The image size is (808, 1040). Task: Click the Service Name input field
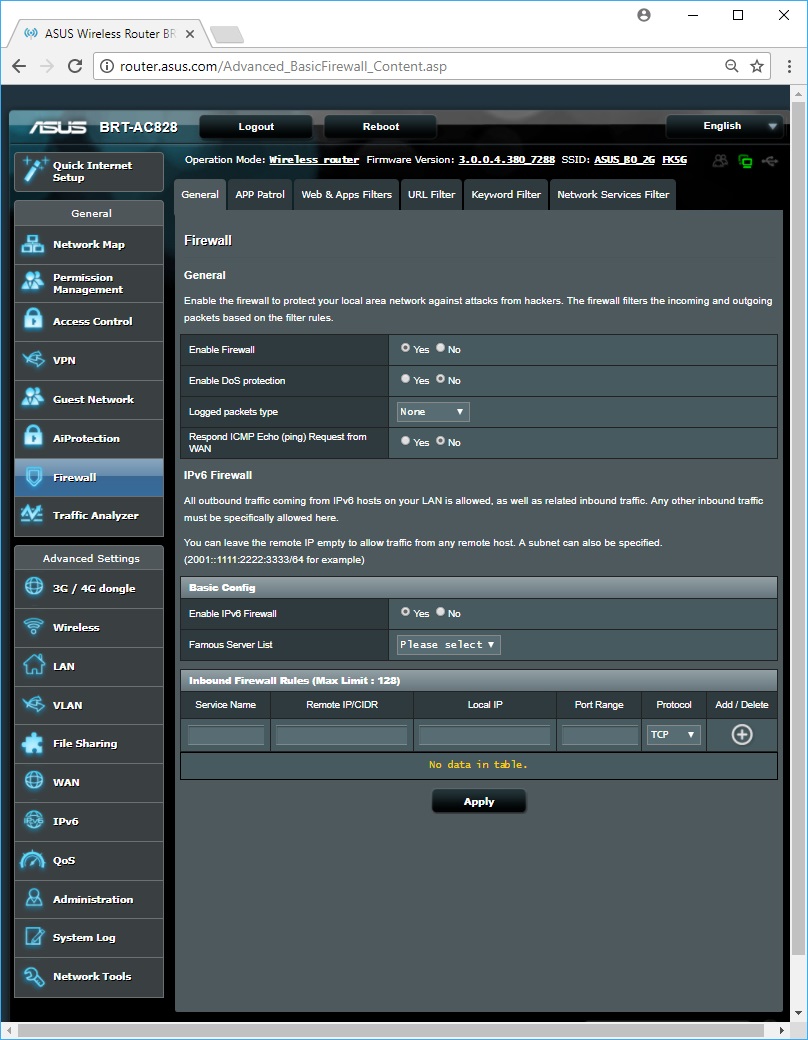coord(226,736)
